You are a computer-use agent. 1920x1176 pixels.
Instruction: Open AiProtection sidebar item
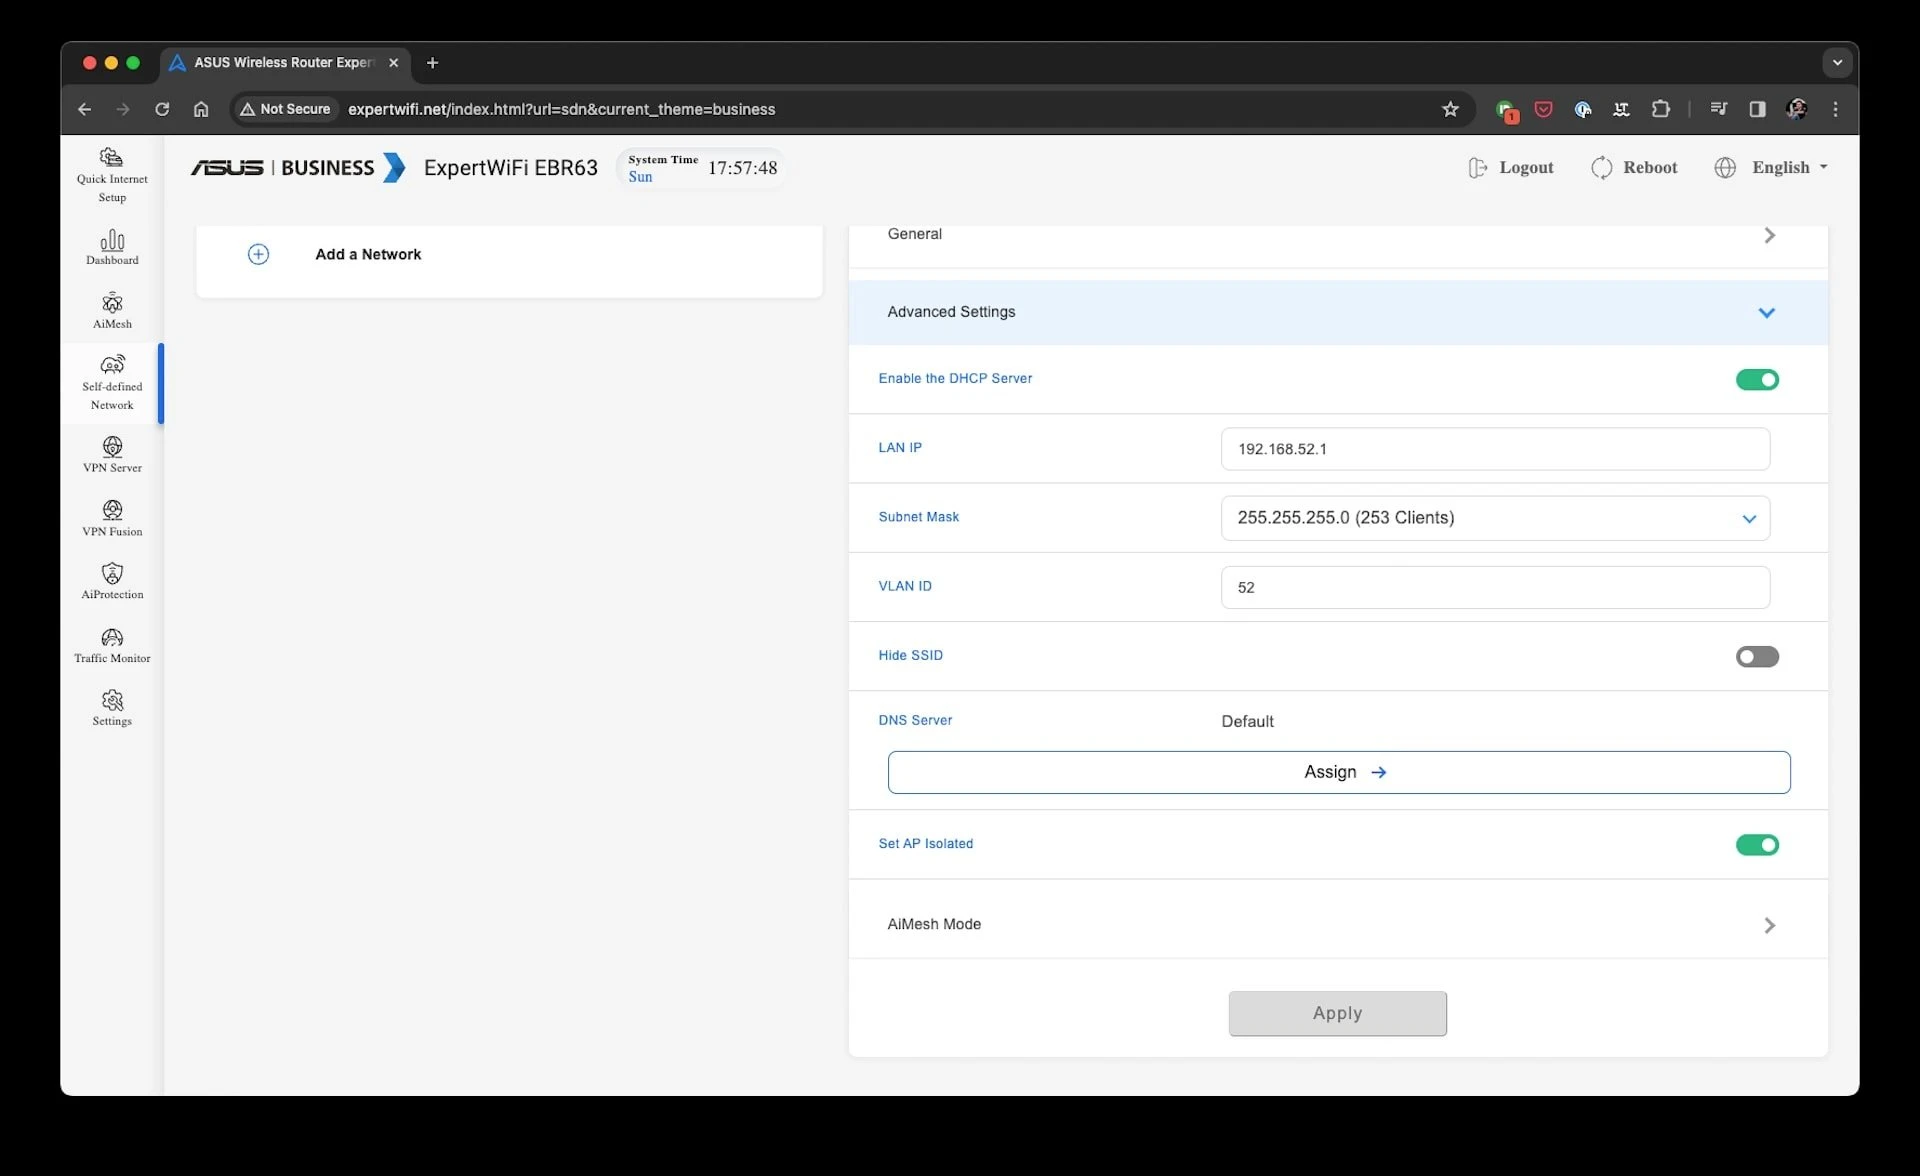(112, 581)
